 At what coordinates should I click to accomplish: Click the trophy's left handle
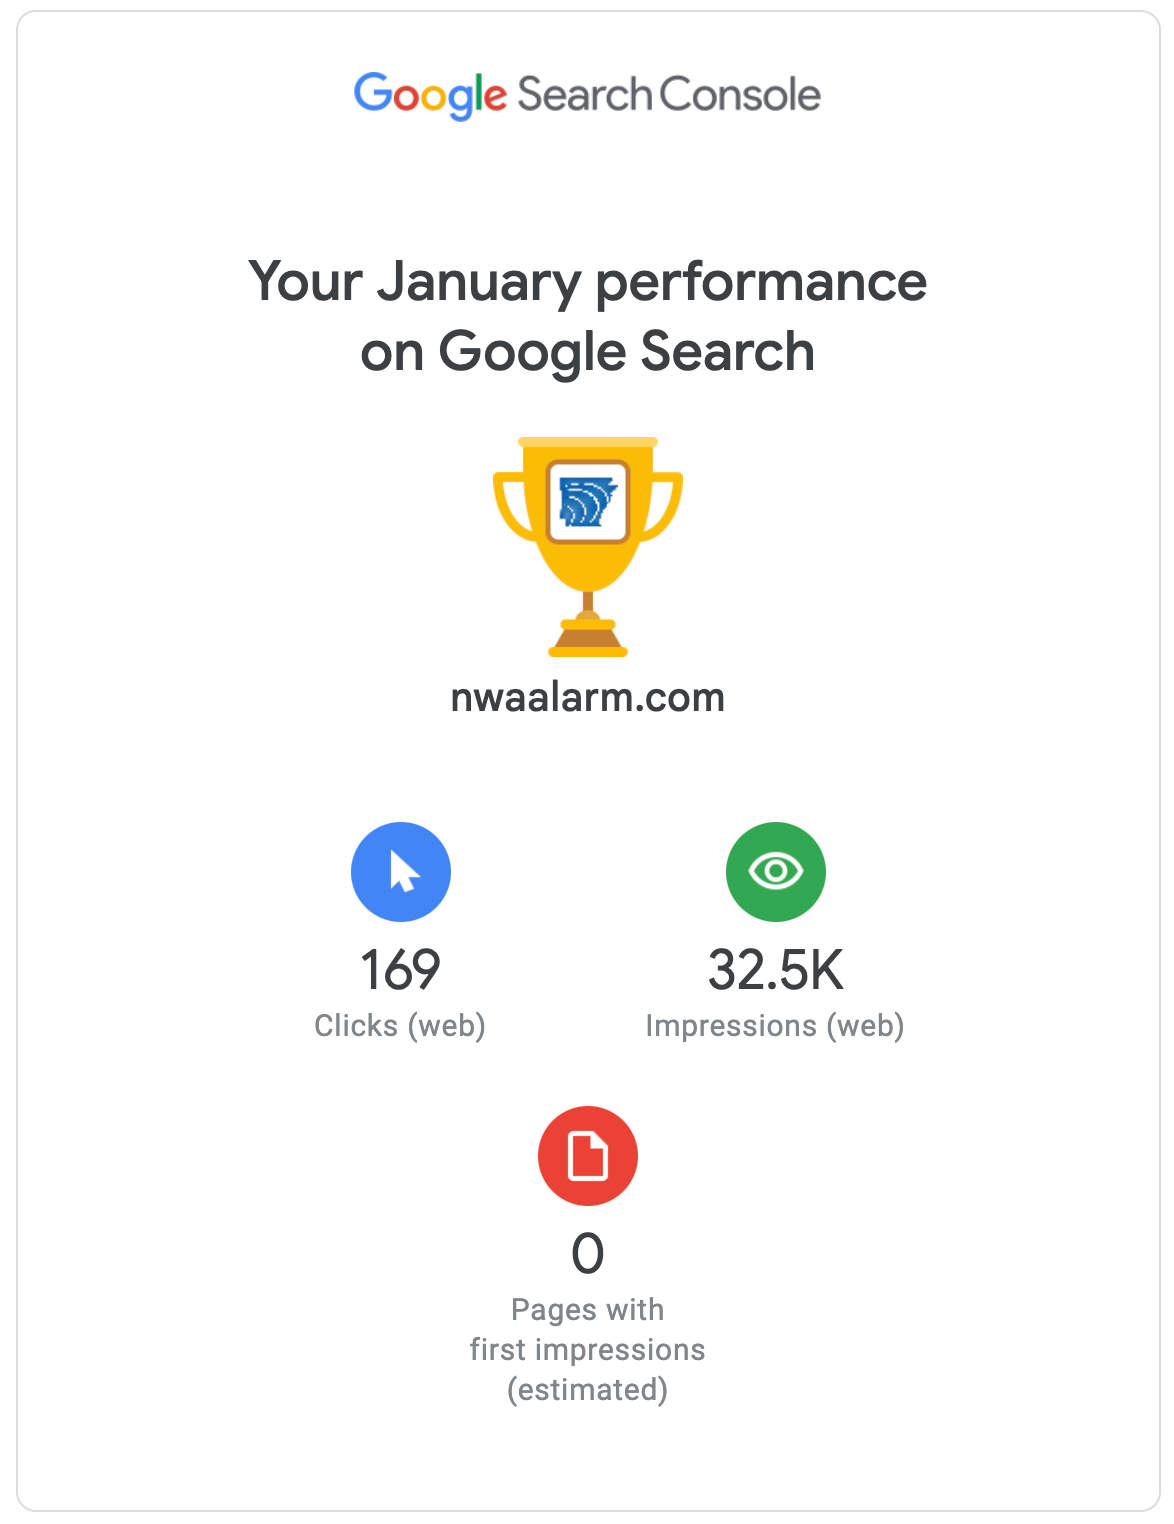tap(509, 503)
